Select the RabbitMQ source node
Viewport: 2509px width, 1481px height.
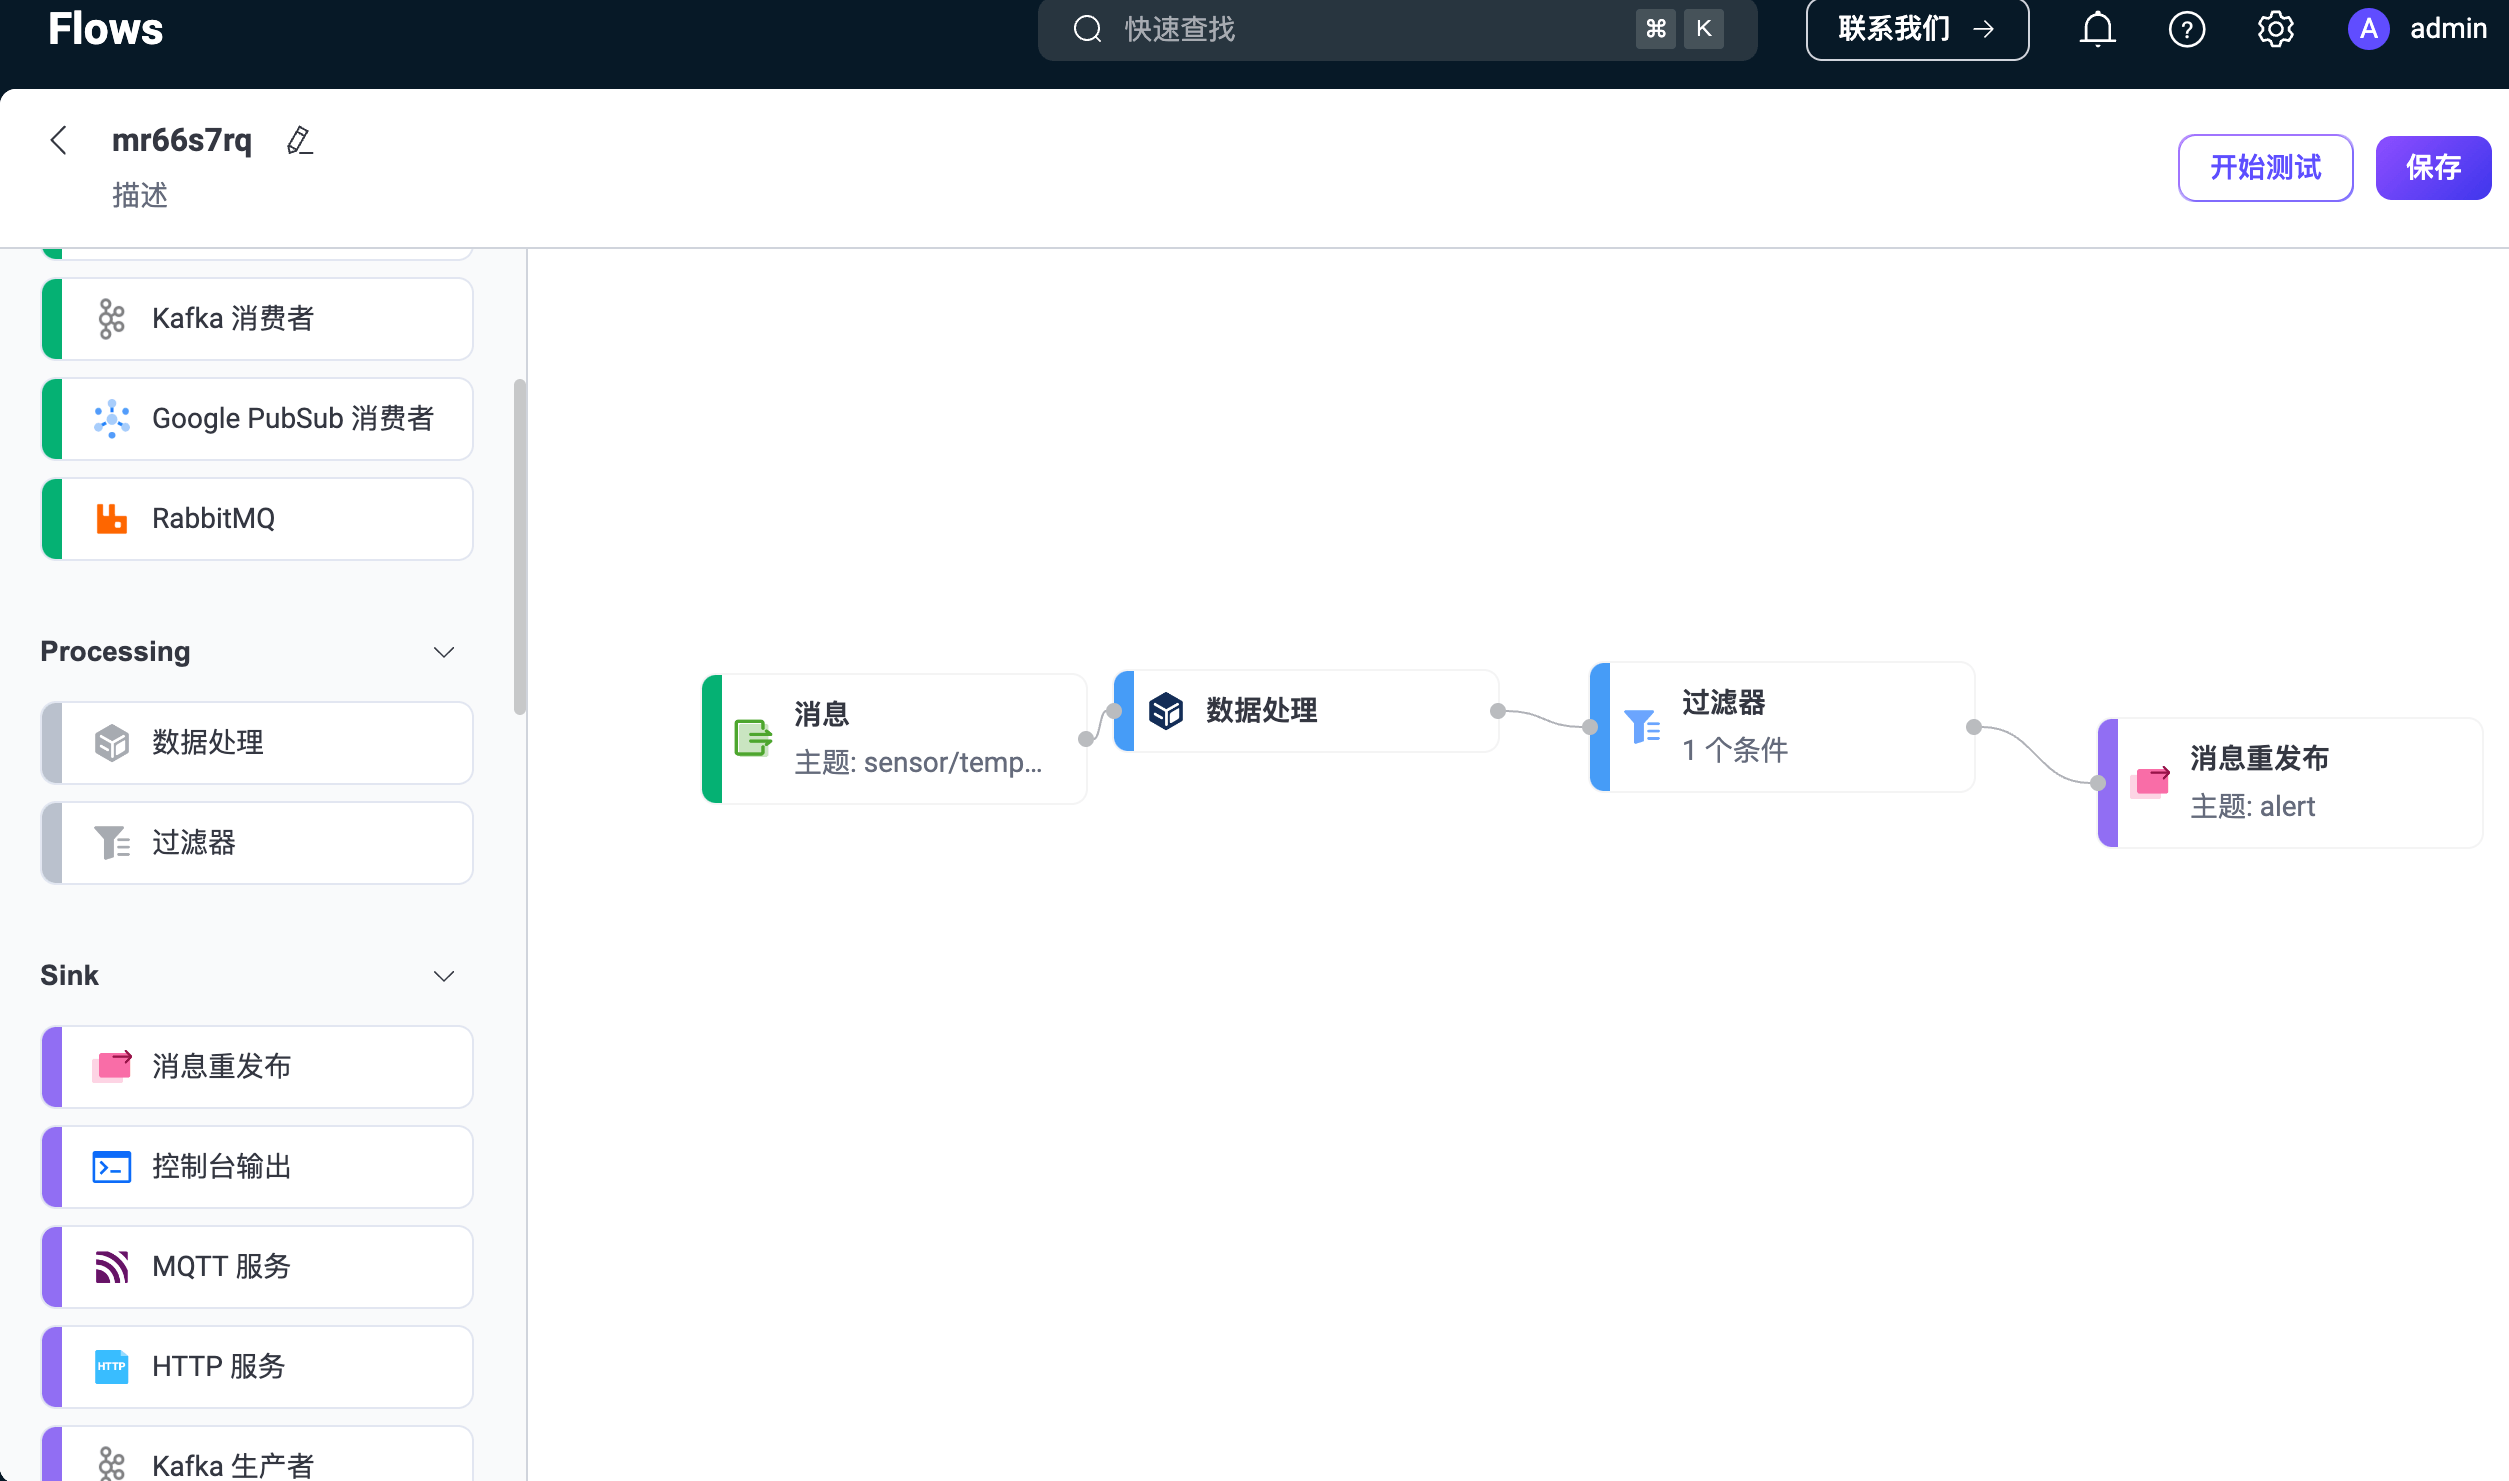coord(256,518)
